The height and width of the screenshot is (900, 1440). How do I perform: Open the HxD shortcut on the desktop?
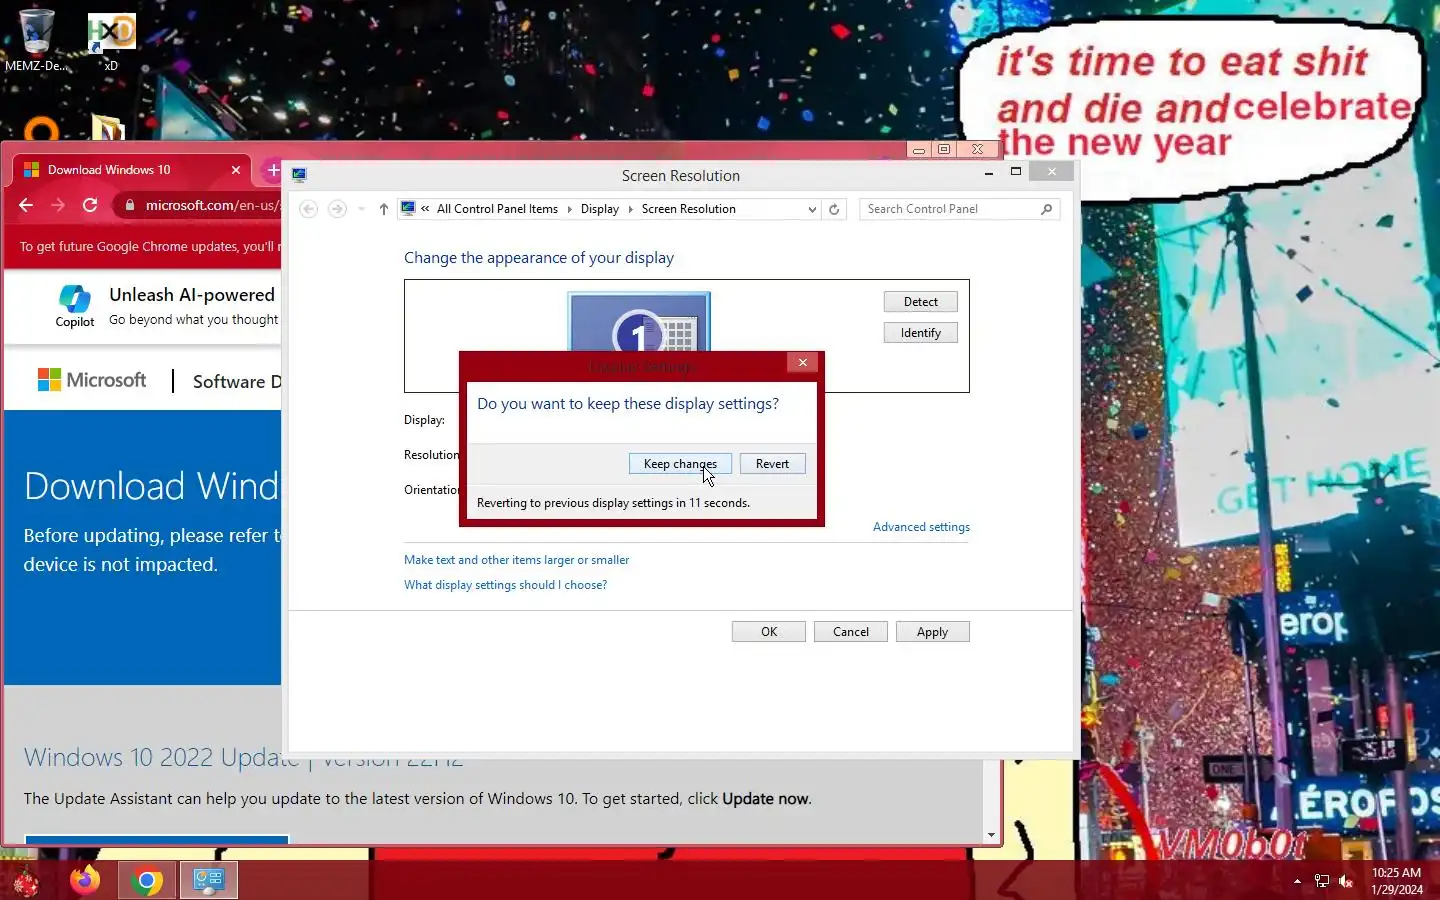click(x=111, y=41)
